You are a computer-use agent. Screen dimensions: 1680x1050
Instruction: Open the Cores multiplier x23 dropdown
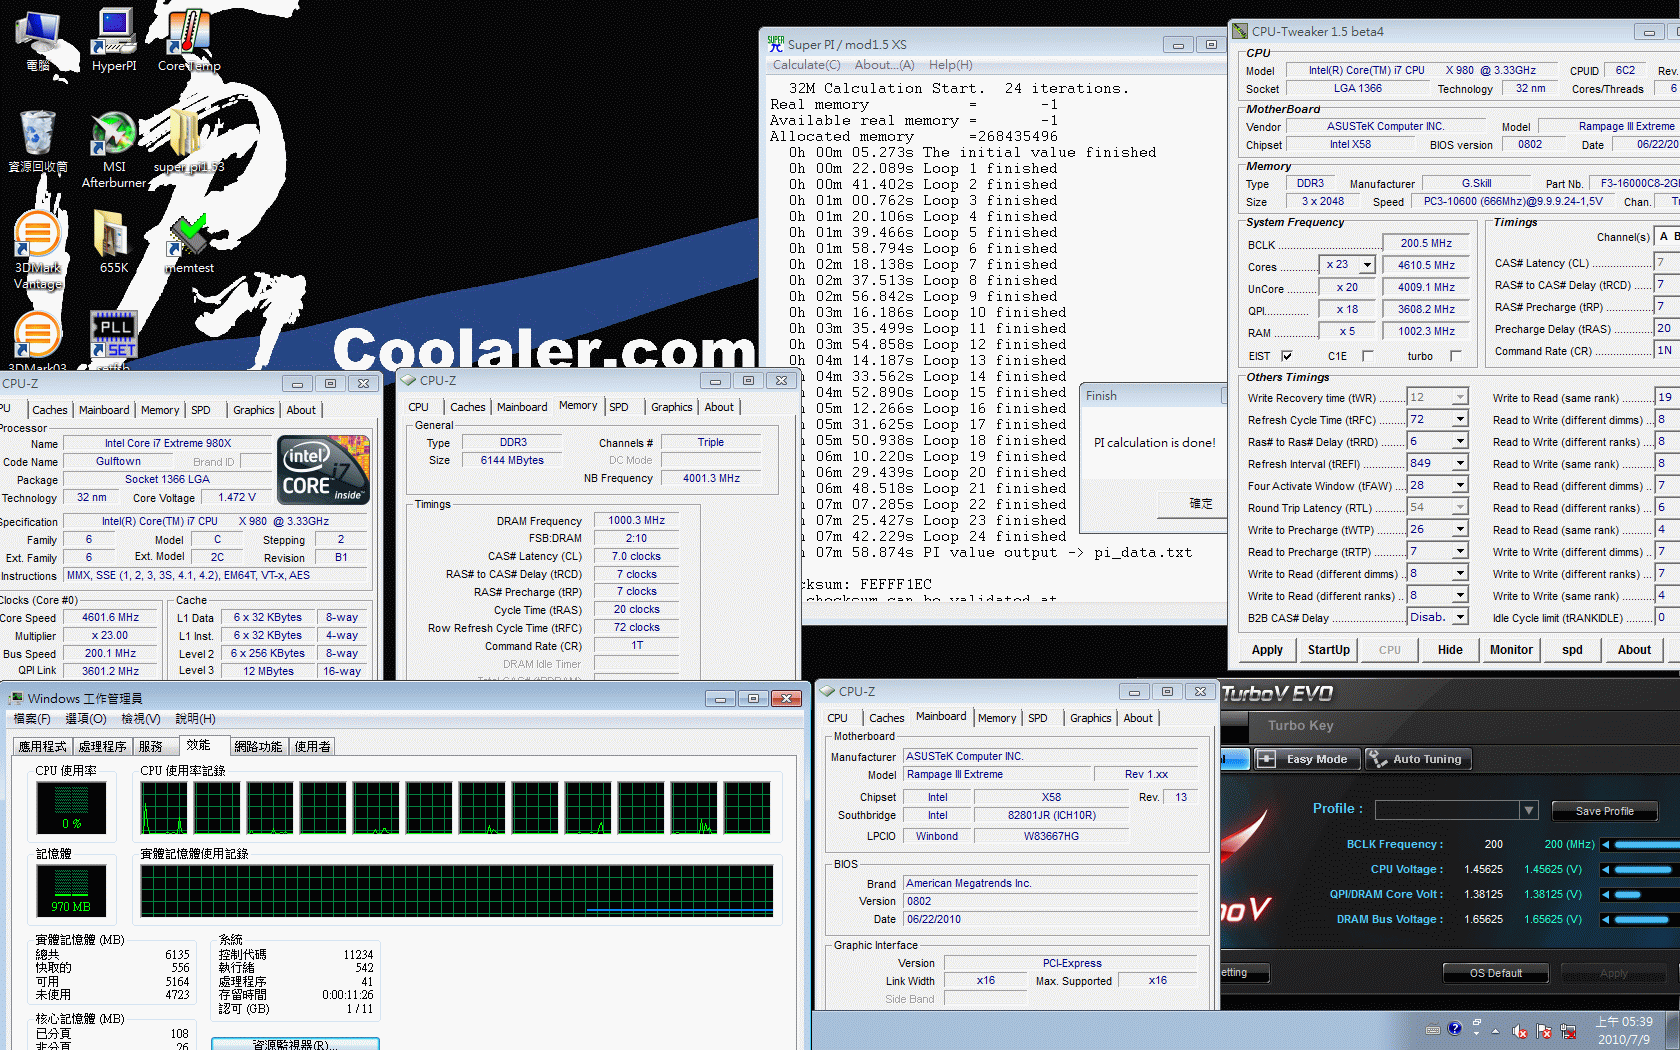(1367, 265)
